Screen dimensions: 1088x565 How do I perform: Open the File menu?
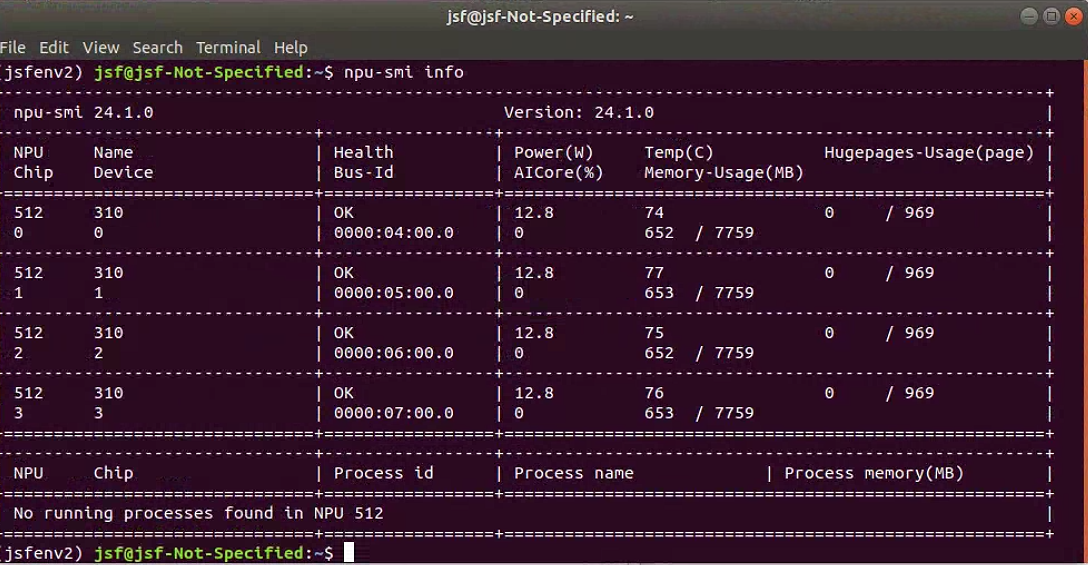(12, 47)
